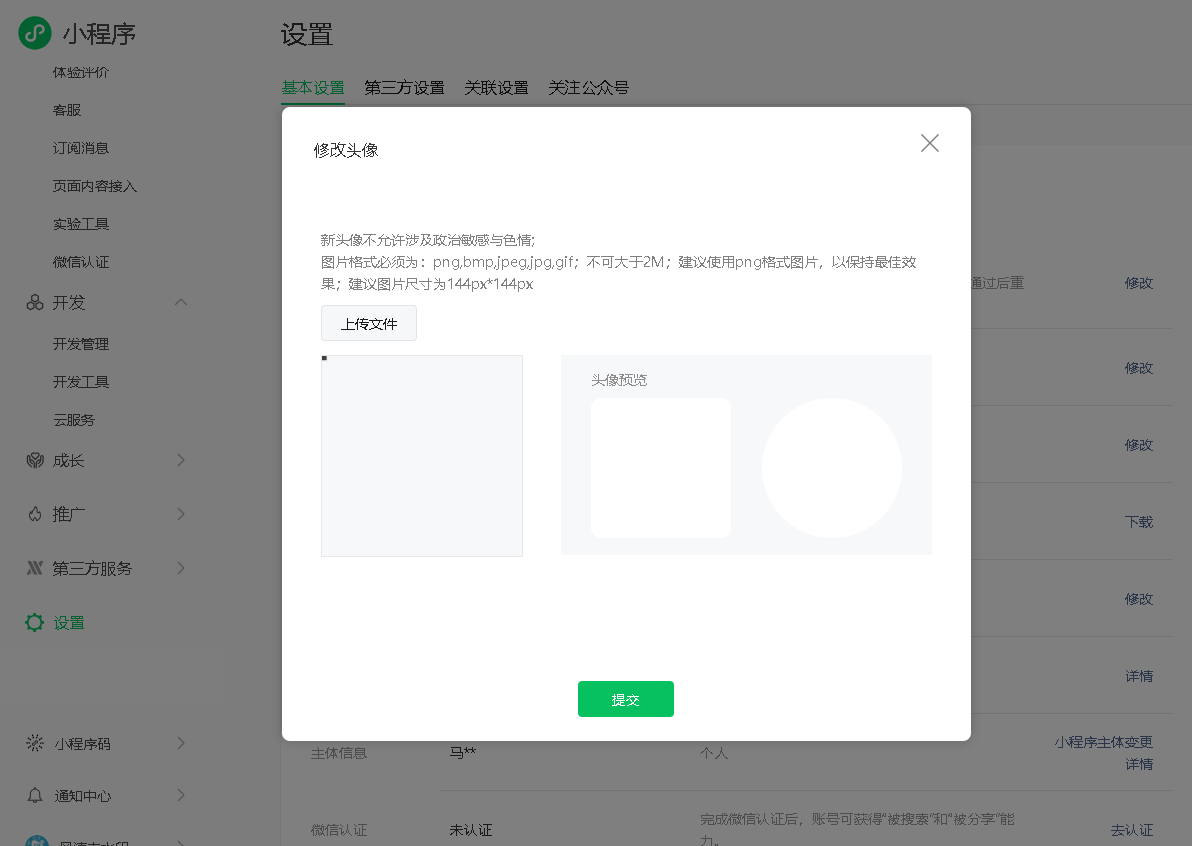Click the 设置 gear icon
The image size is (1192, 846).
tap(35, 623)
